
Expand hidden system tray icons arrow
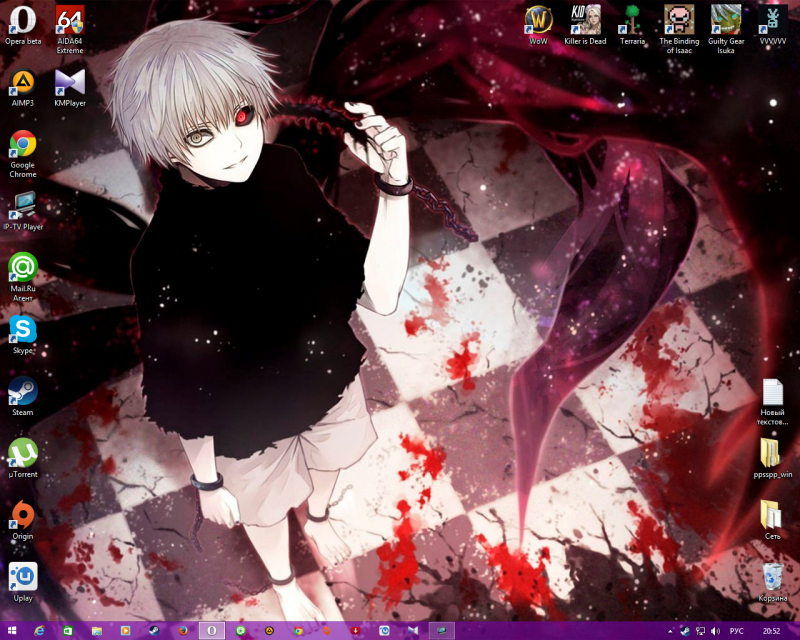click(x=670, y=631)
